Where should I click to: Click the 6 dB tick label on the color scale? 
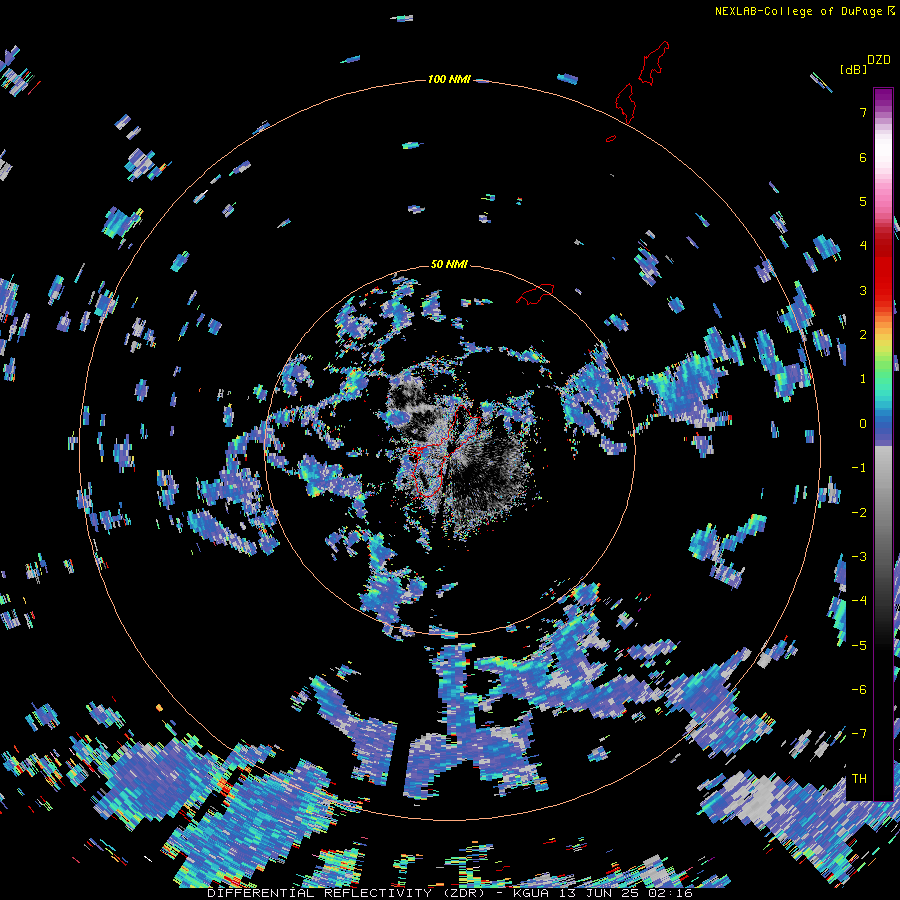[863, 157]
